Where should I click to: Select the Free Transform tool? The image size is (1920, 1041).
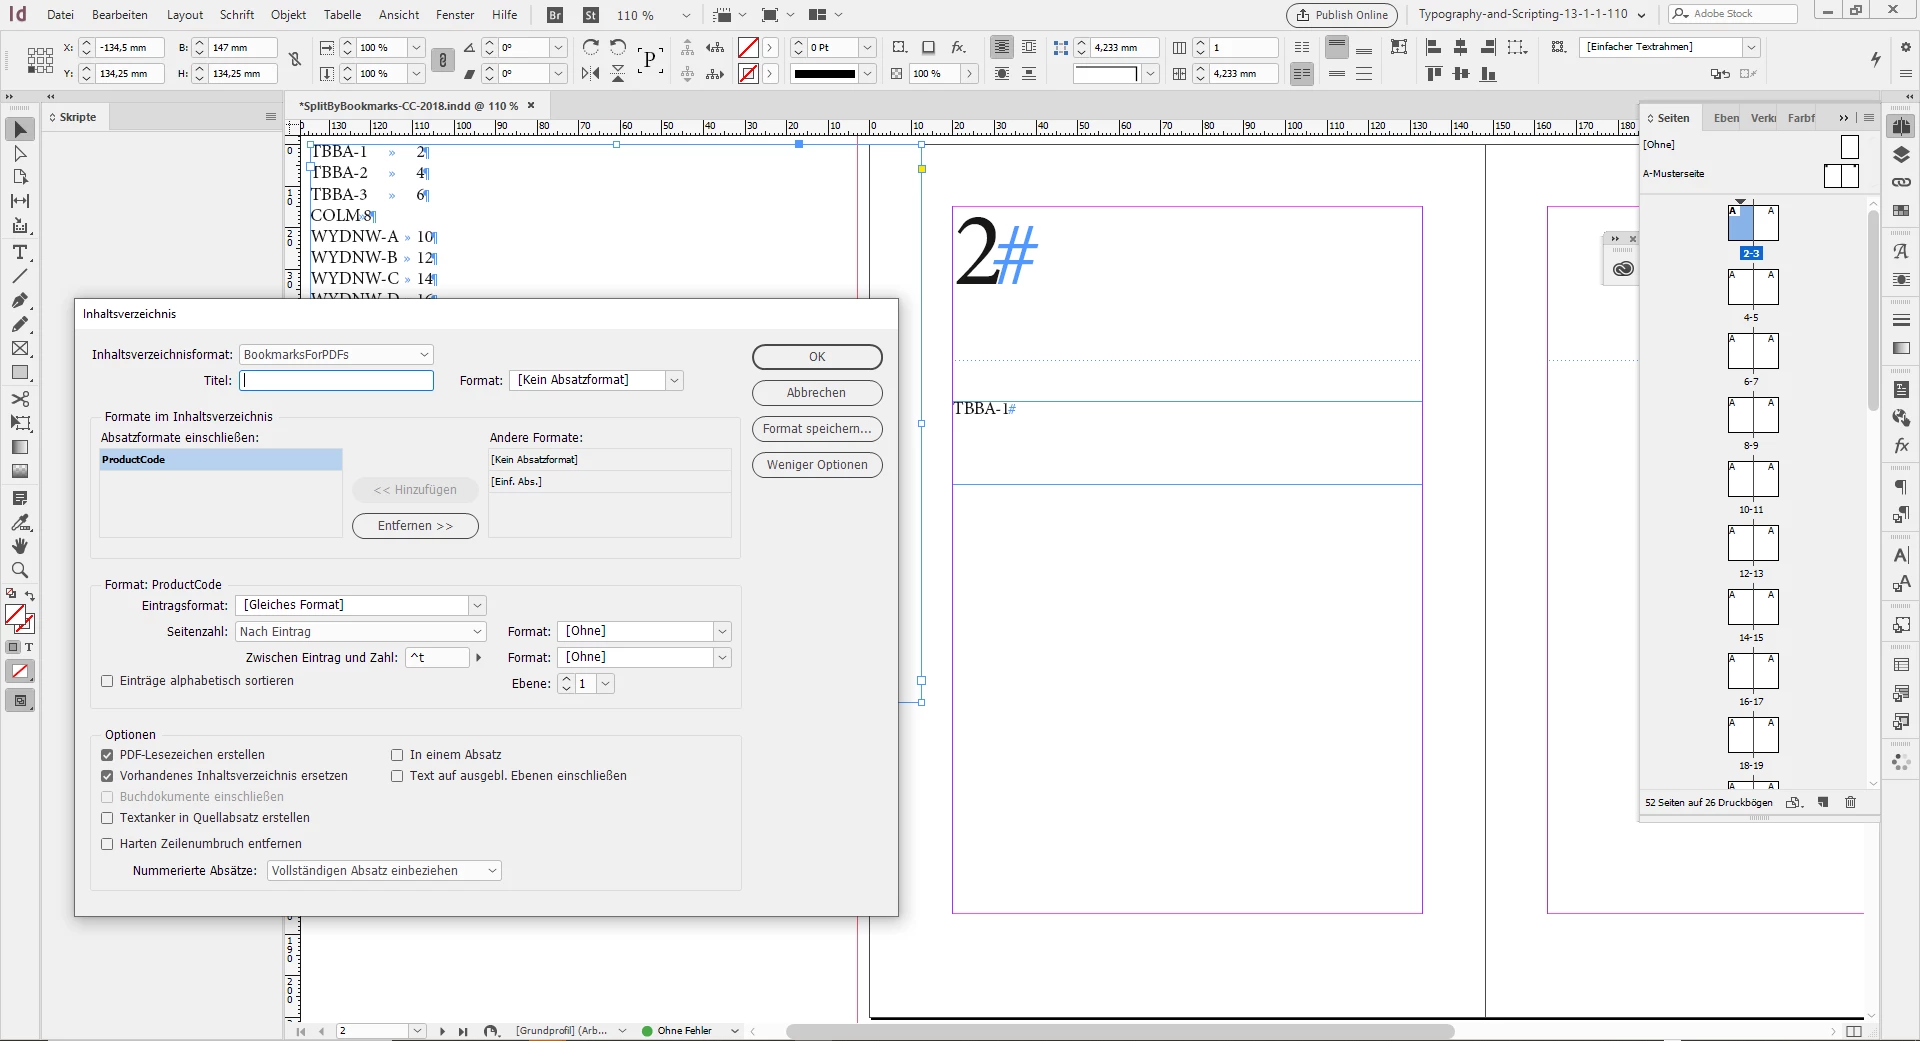coord(20,423)
